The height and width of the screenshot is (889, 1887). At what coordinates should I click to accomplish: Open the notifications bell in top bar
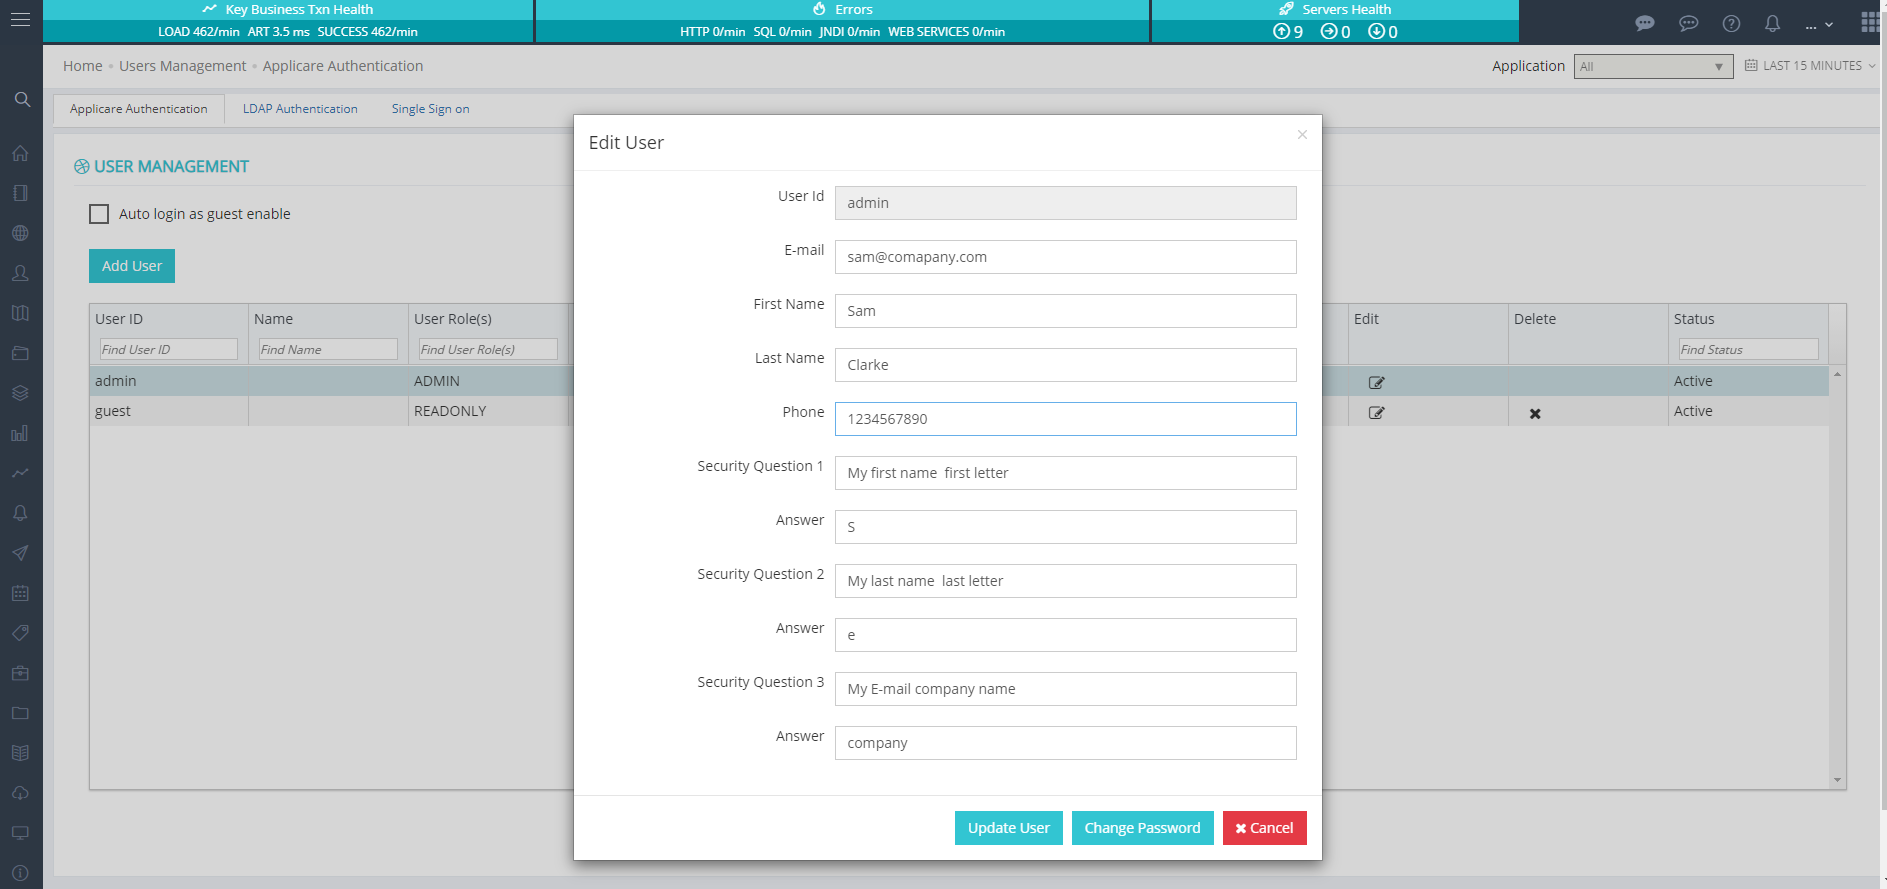click(x=1772, y=23)
